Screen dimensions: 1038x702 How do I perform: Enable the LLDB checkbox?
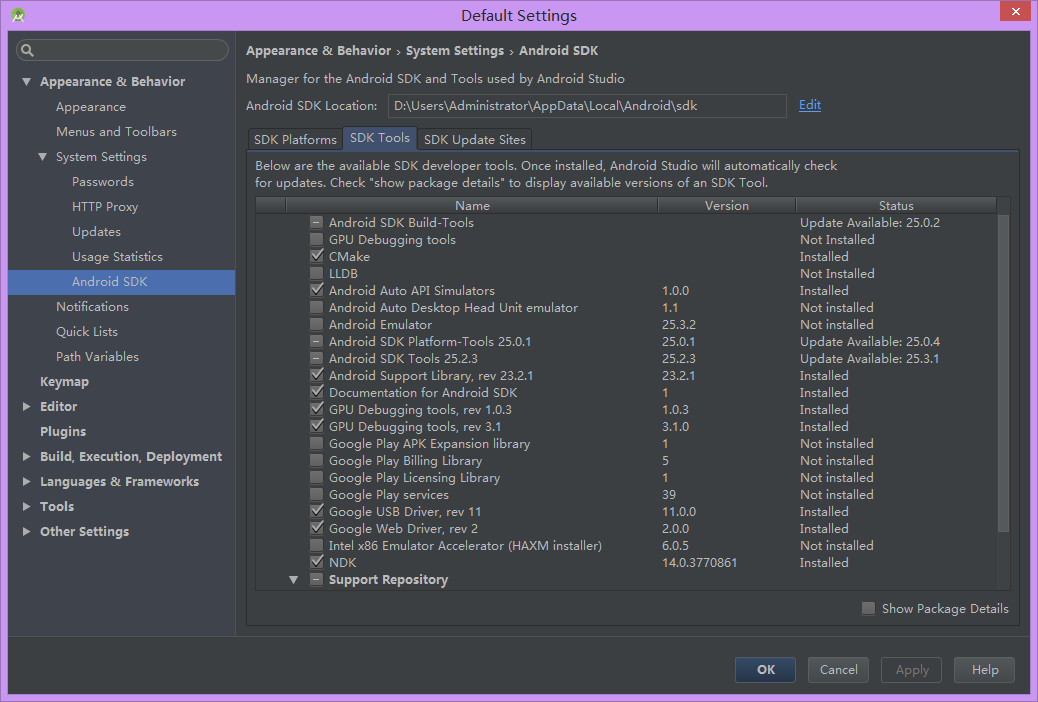tap(316, 274)
